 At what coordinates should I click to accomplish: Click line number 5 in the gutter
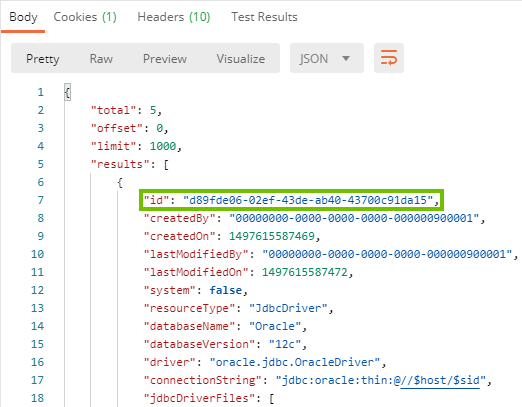click(40, 164)
